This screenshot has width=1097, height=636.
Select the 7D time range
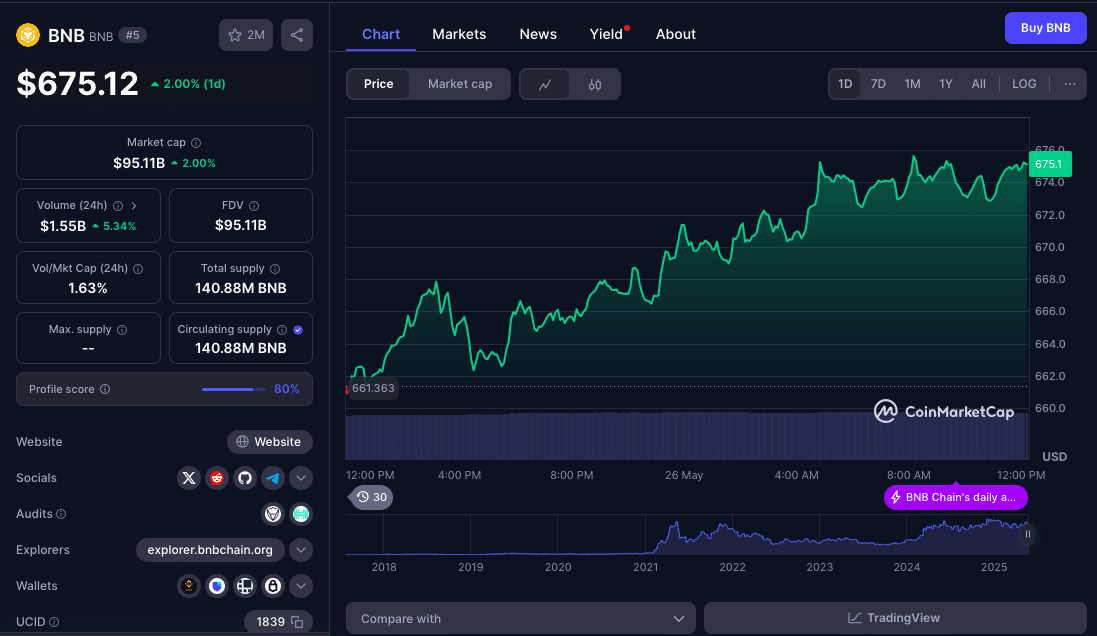tap(878, 84)
